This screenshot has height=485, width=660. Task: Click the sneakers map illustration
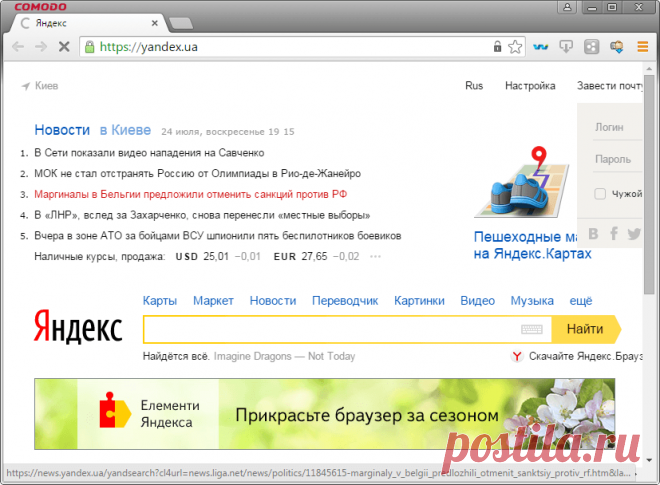click(522, 182)
